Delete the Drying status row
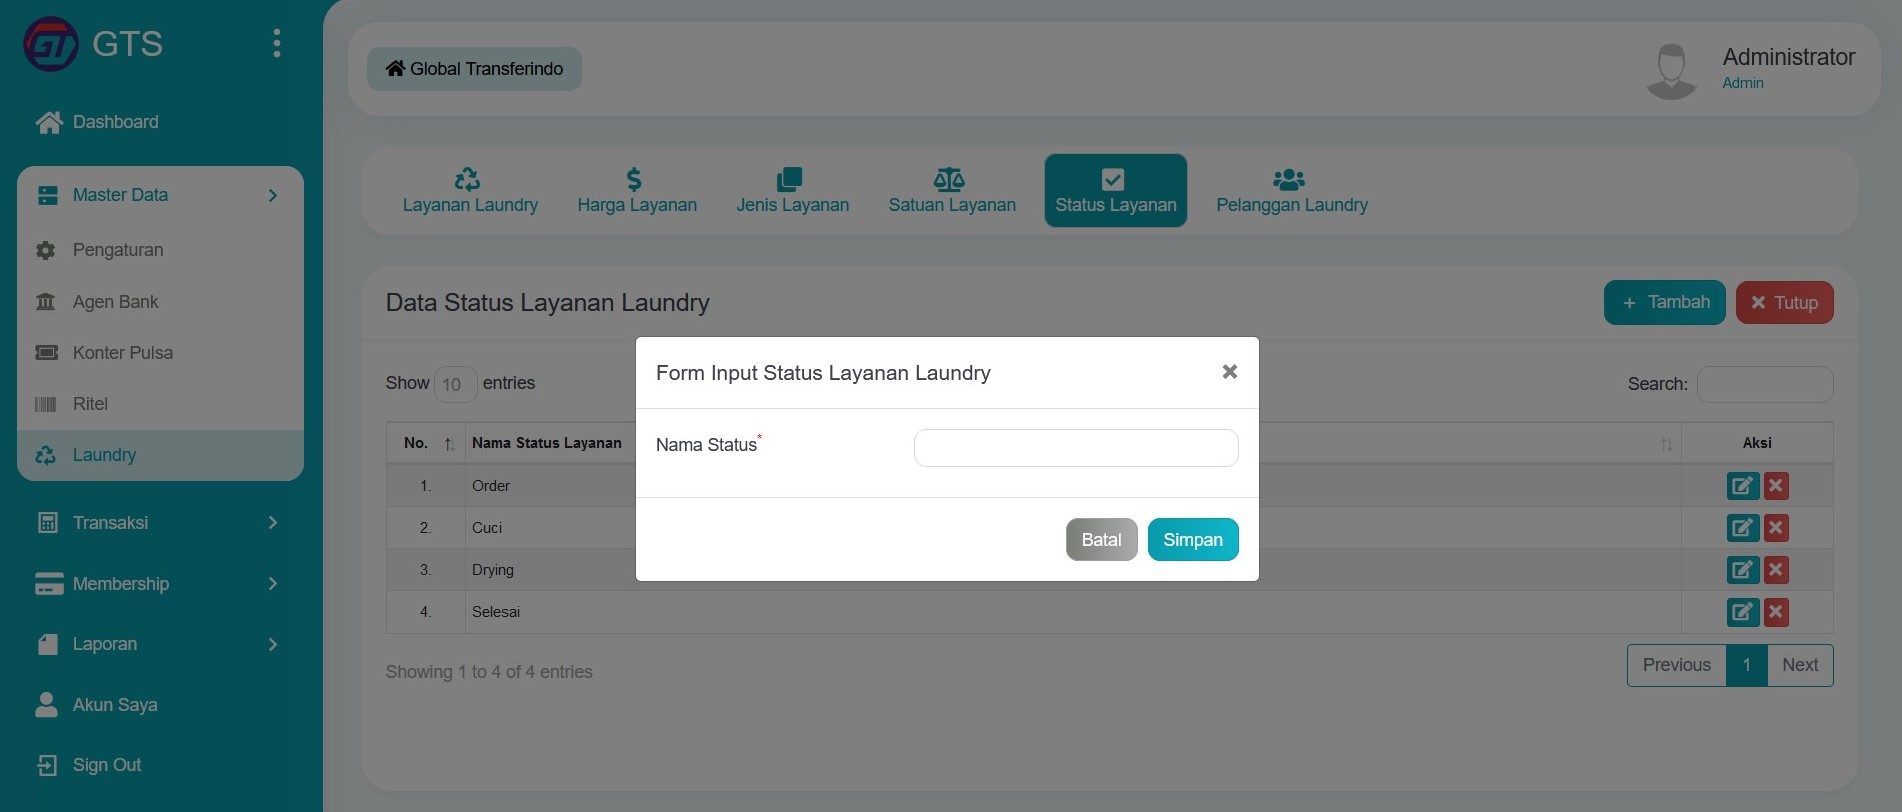1902x812 pixels. coord(1776,570)
